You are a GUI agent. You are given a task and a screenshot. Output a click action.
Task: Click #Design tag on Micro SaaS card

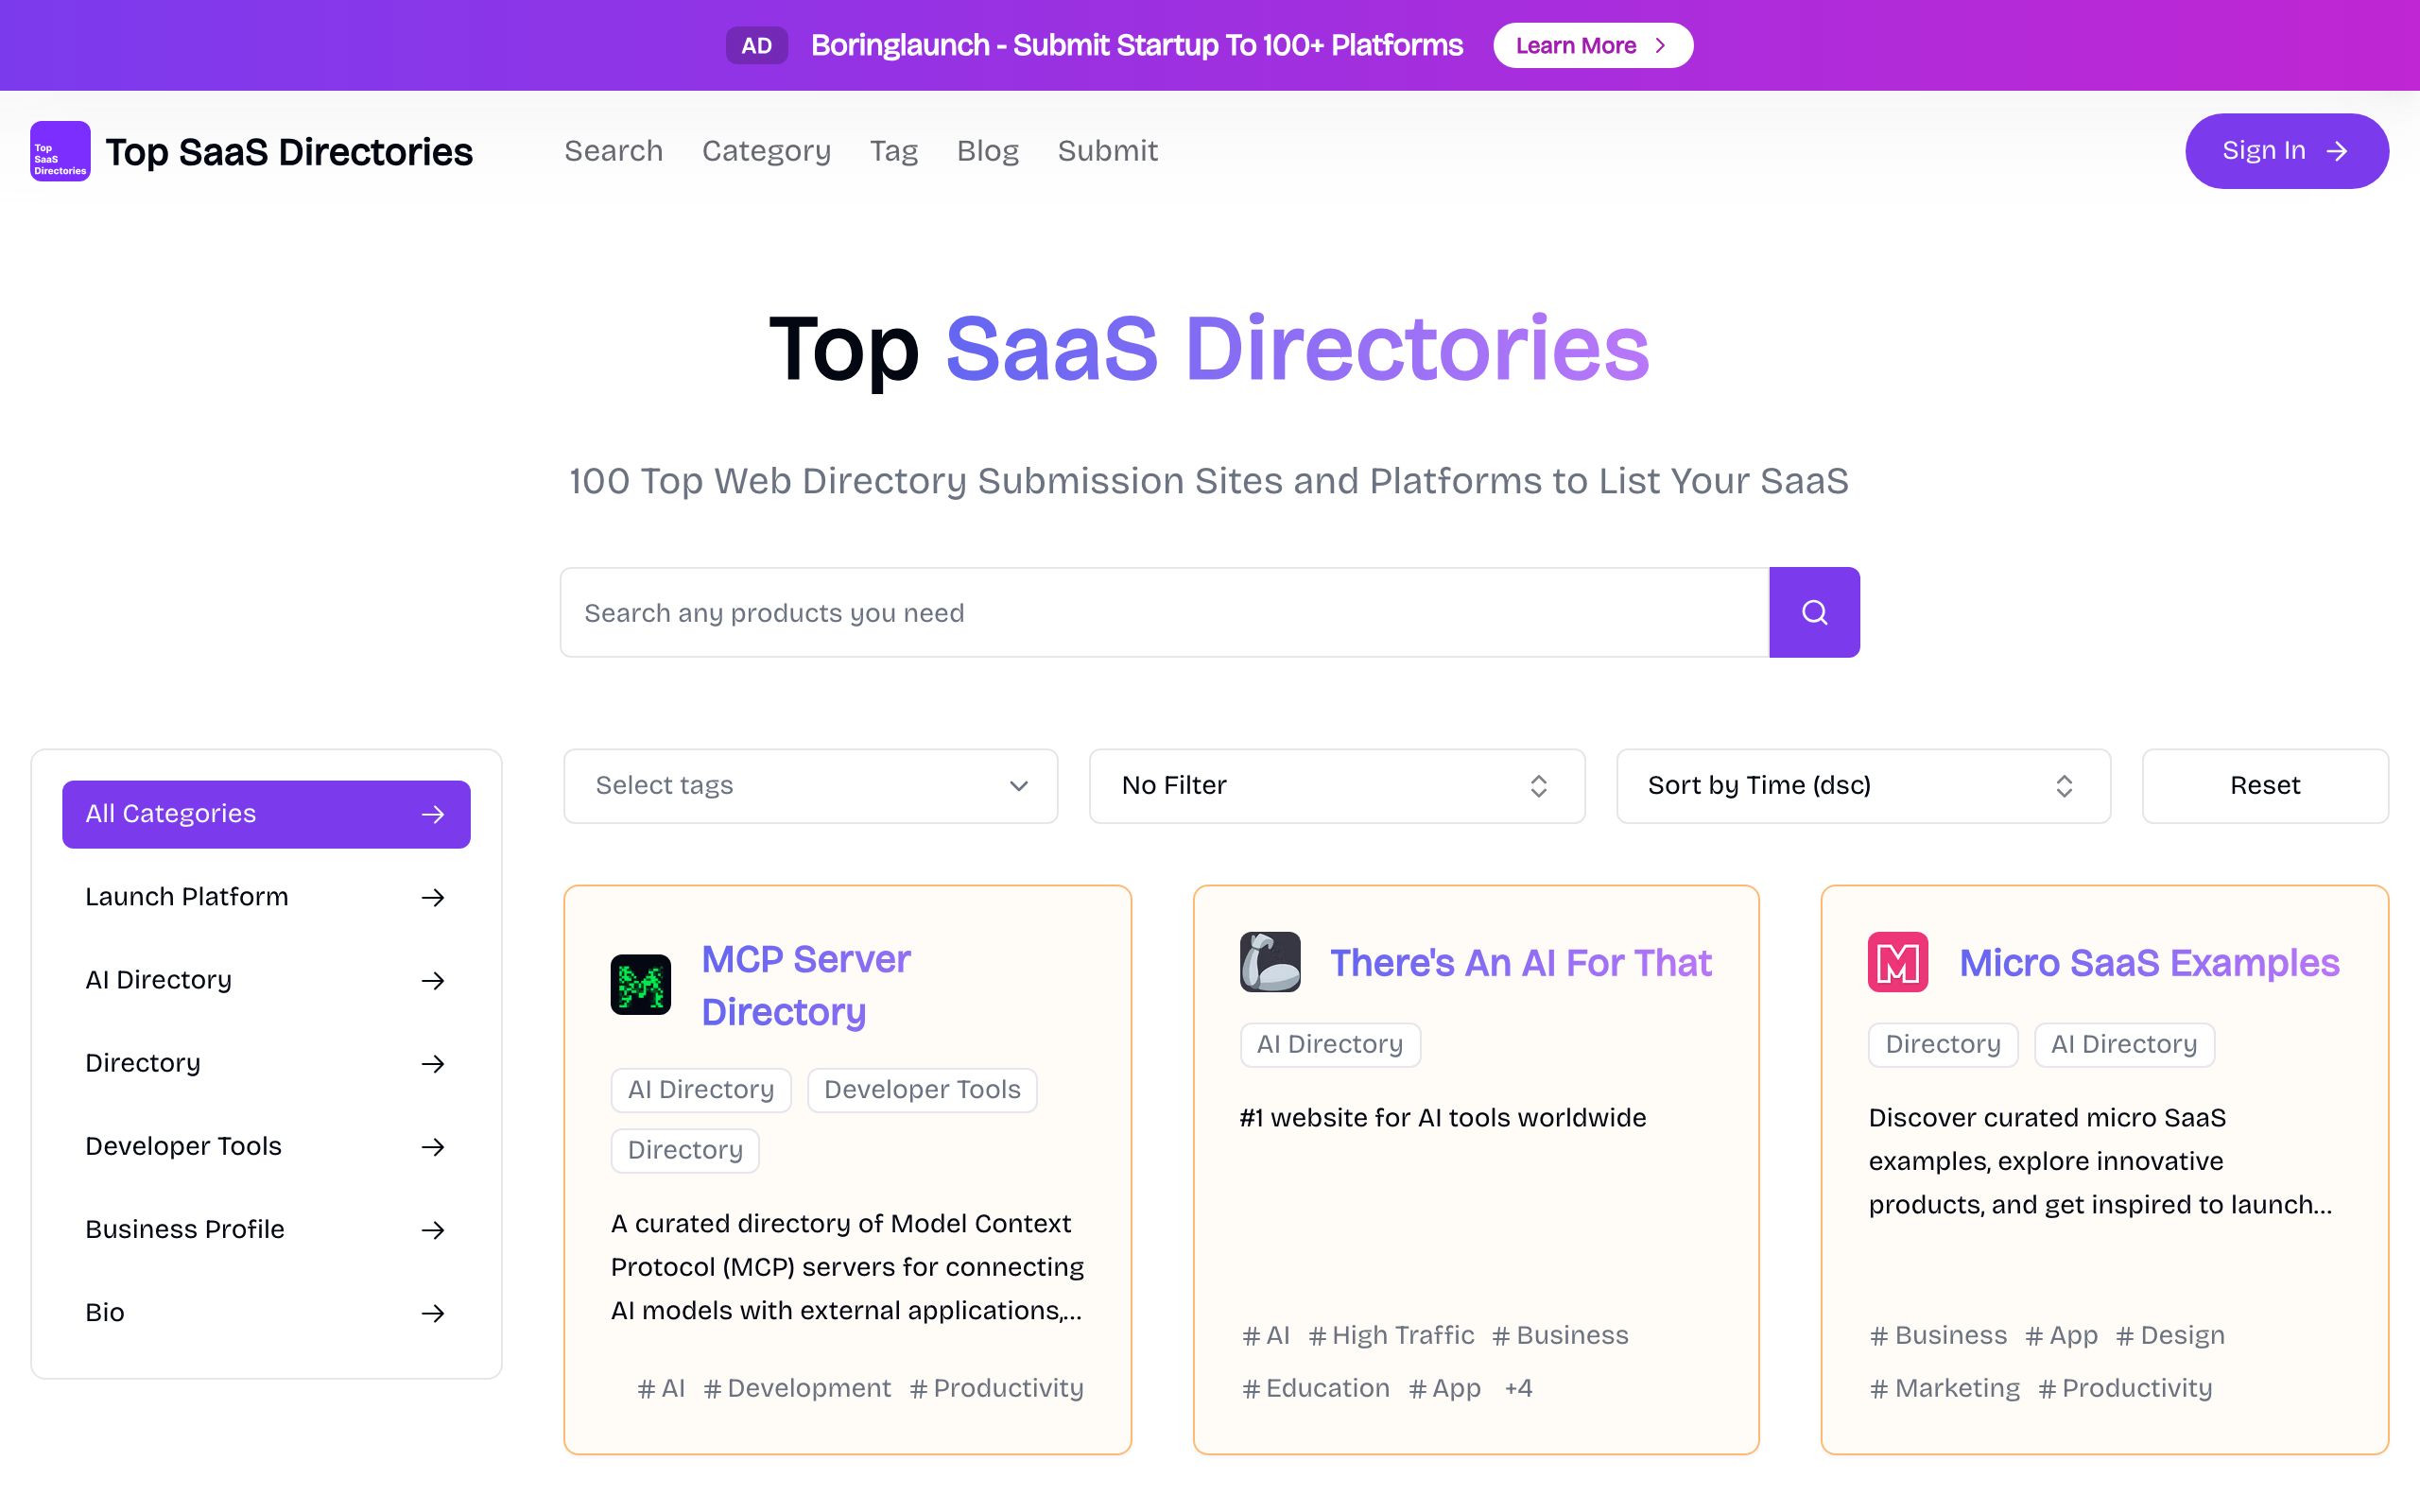pyautogui.click(x=2170, y=1335)
